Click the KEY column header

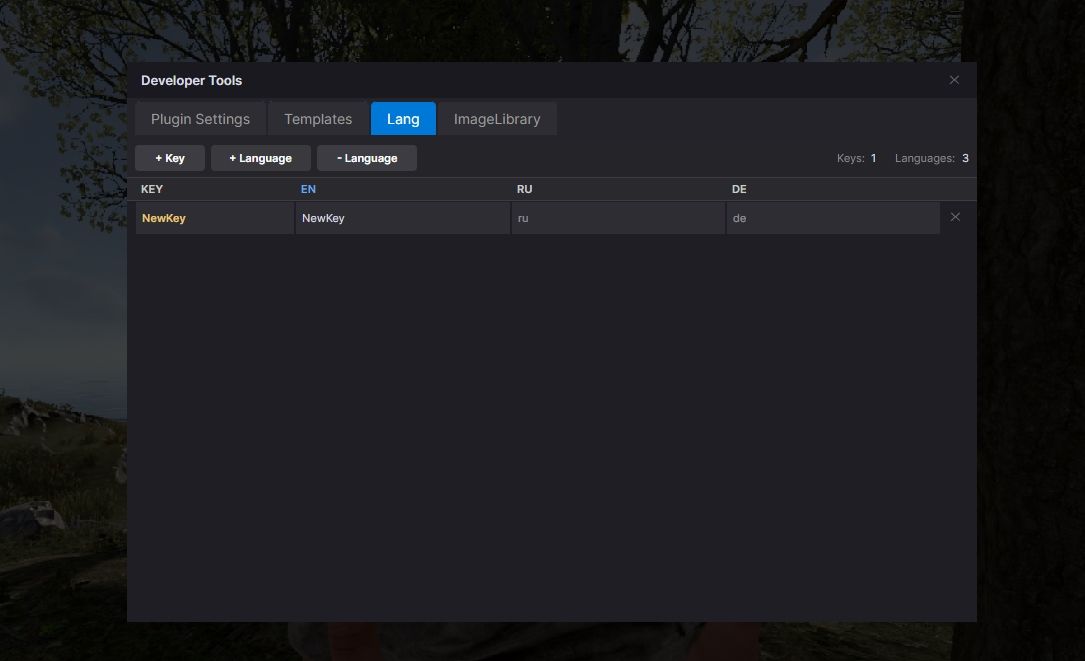[152, 189]
